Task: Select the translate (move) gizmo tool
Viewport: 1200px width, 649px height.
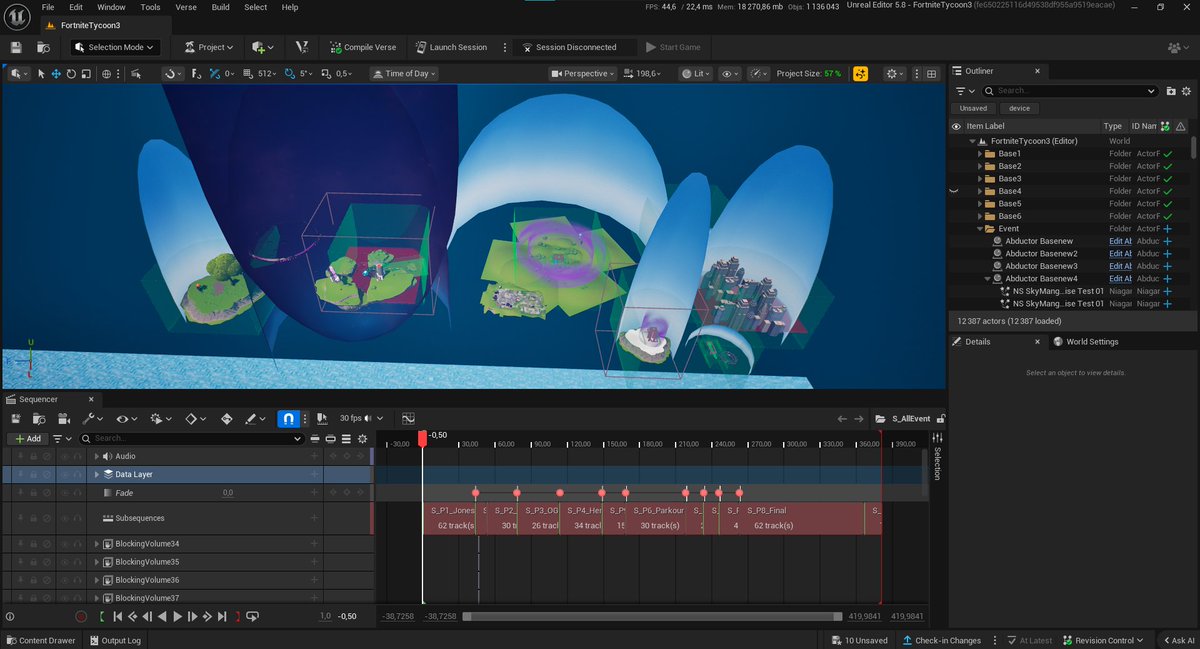Action: point(56,73)
